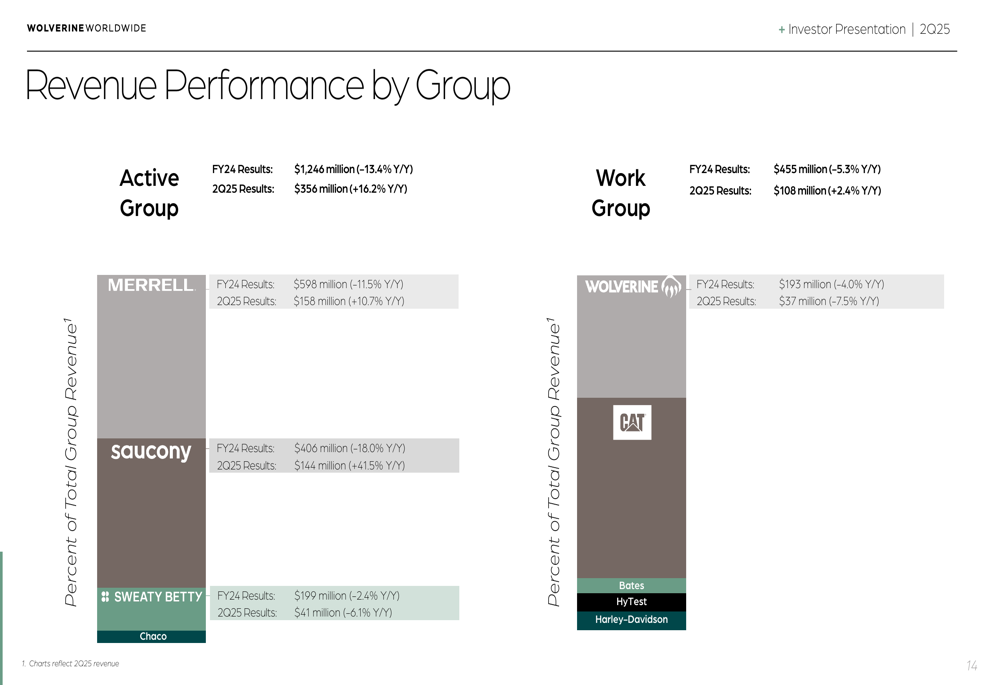Click Merrell '$158 million (+10.7% Y/Y)' value
The image size is (1000, 685).
pos(349,301)
